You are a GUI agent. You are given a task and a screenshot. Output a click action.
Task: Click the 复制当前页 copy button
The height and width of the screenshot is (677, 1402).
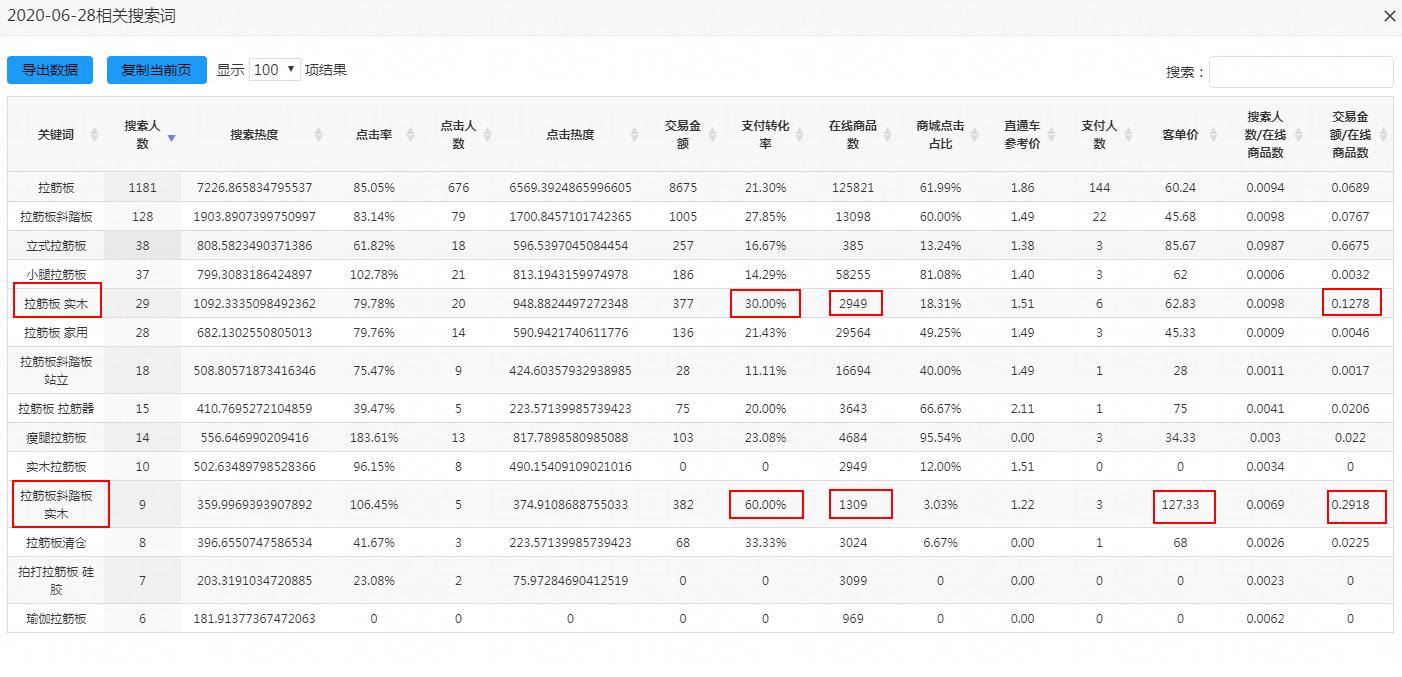[158, 70]
